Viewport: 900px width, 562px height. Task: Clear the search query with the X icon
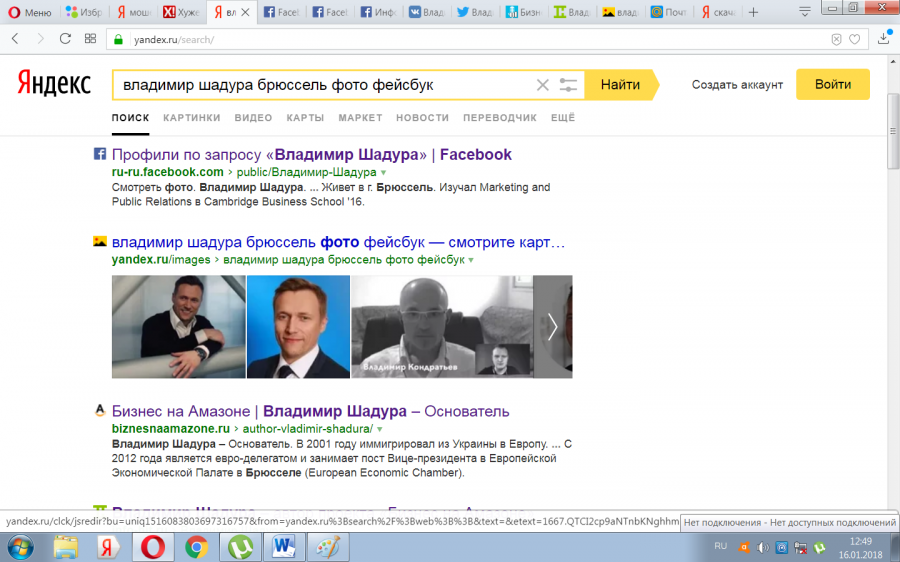click(543, 85)
